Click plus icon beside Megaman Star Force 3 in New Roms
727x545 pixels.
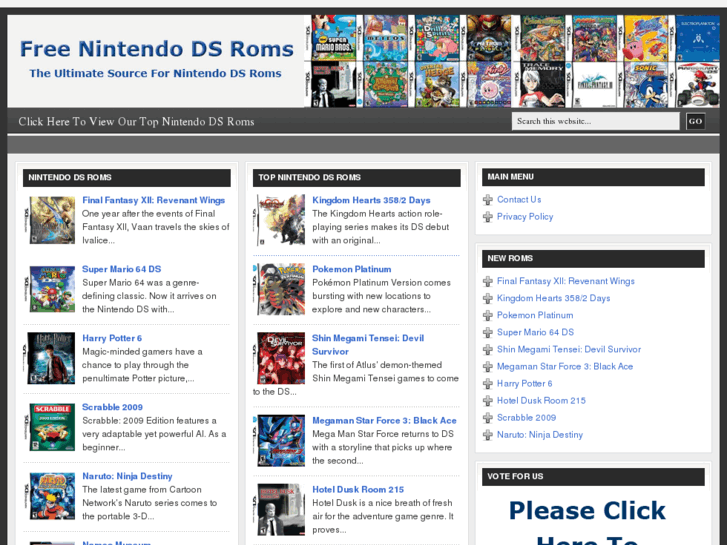(488, 367)
